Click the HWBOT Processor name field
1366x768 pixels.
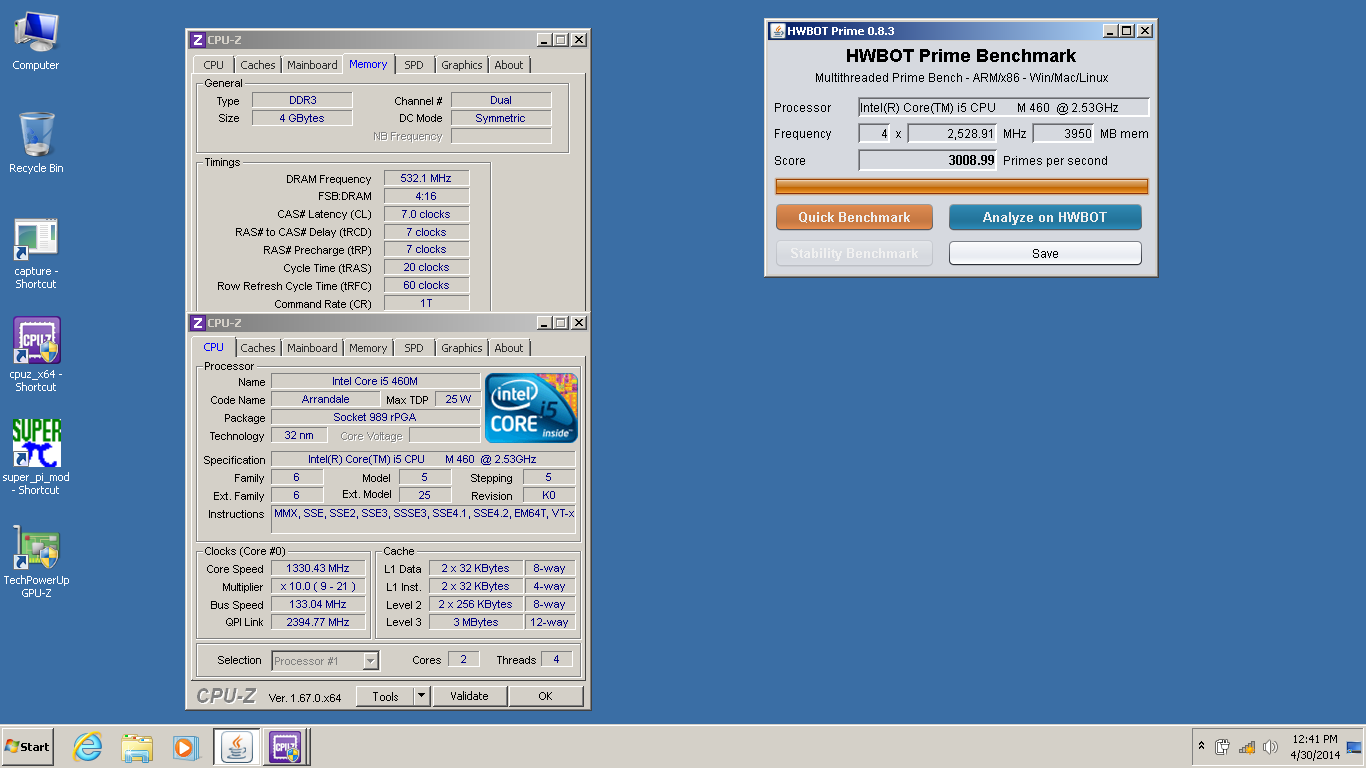[x=1004, y=107]
